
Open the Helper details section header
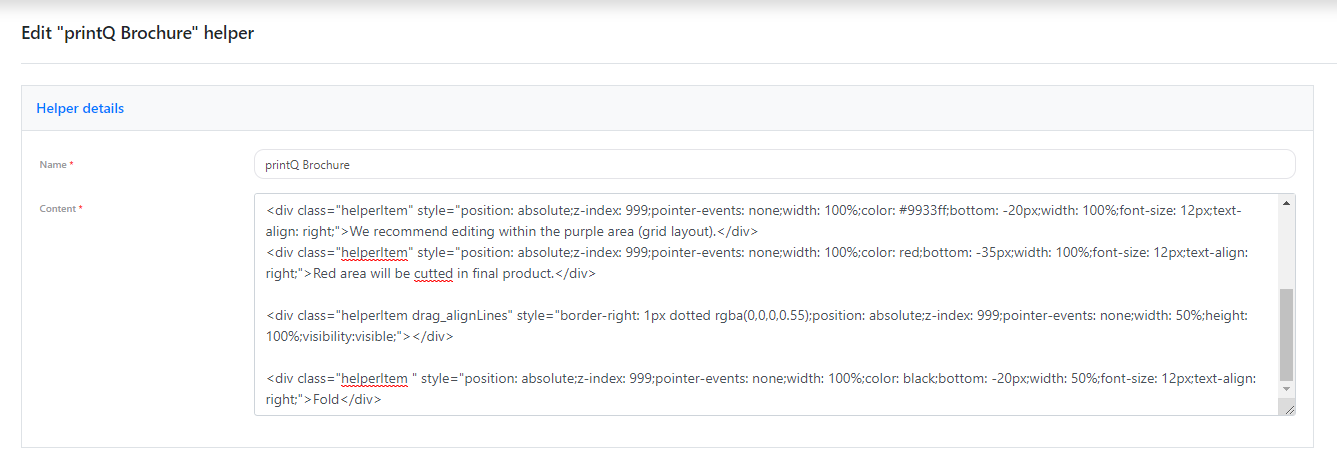(x=80, y=108)
